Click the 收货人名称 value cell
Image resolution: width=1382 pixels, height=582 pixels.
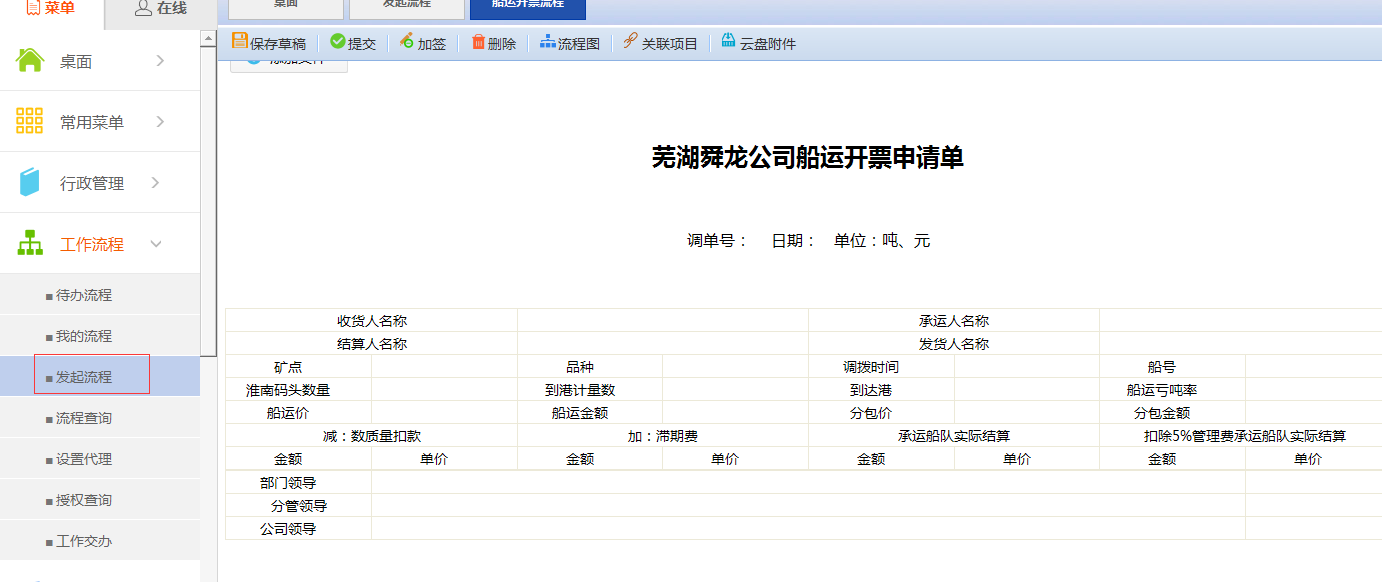663,321
